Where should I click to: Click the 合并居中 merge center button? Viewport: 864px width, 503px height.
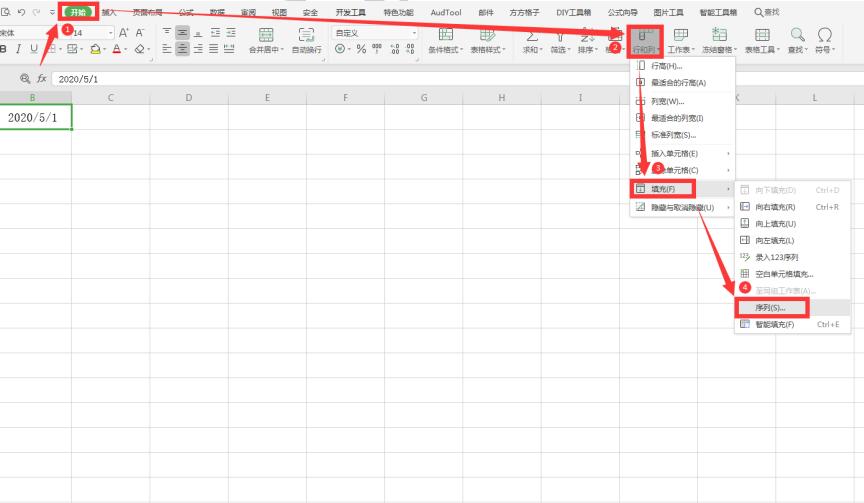pyautogui.click(x=266, y=41)
